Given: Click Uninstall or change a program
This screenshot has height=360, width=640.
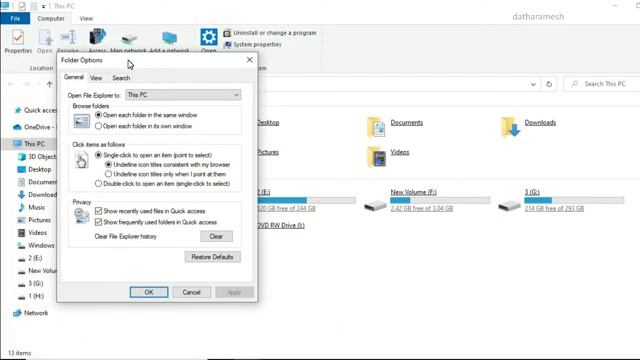Looking at the screenshot, I should (270, 33).
